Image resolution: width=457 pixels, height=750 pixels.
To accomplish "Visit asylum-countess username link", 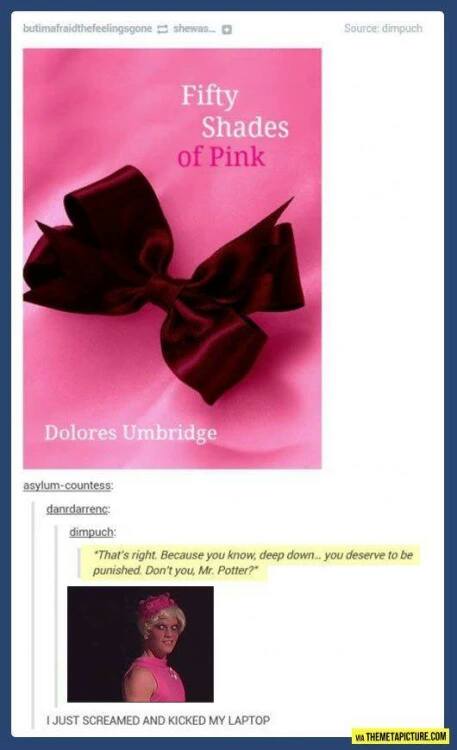I will pos(68,485).
